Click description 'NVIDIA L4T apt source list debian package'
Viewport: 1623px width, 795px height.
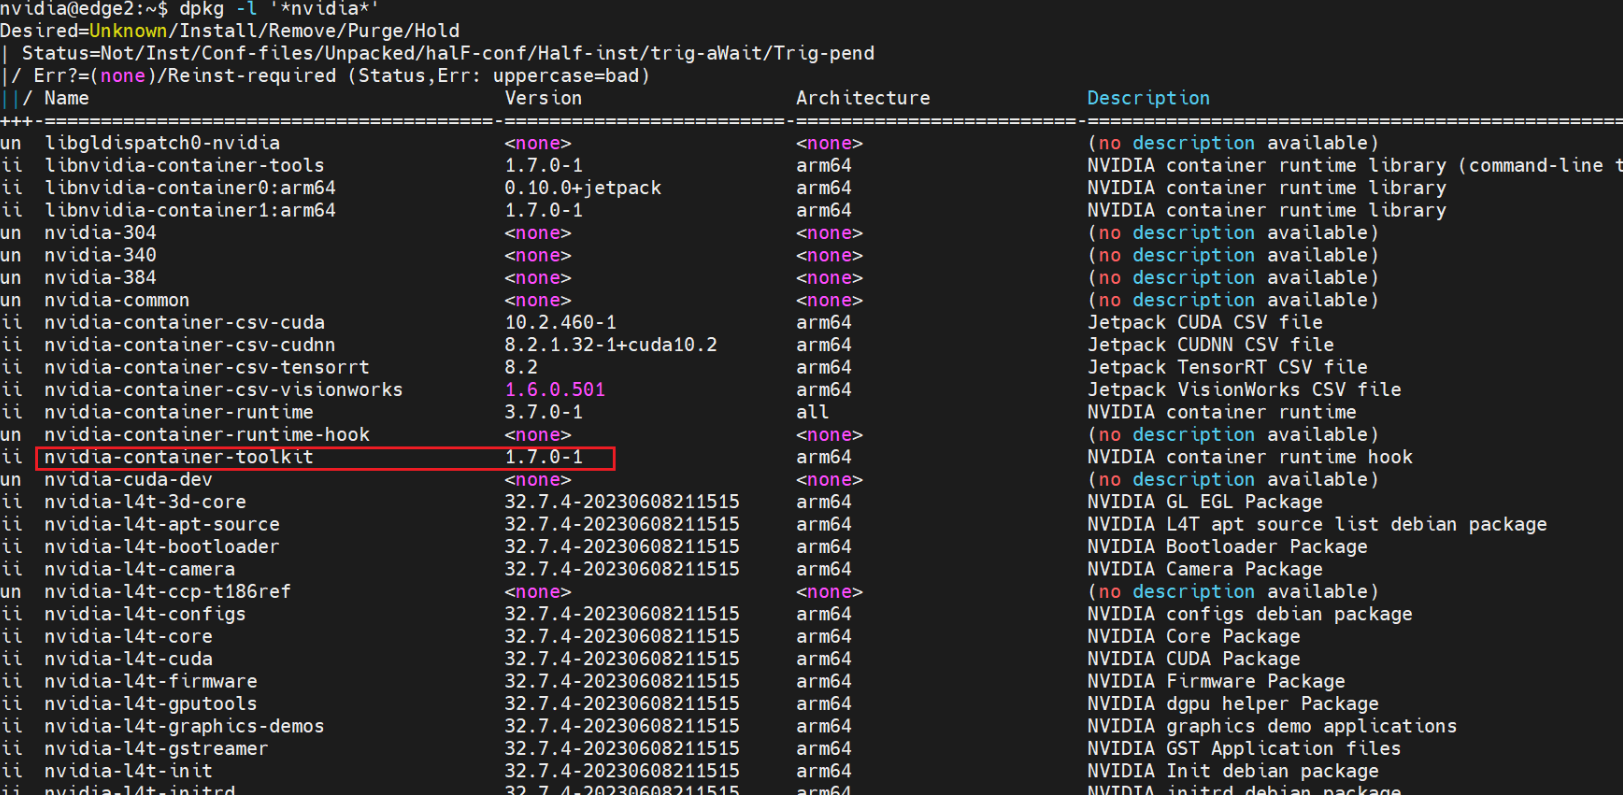coord(1317,524)
